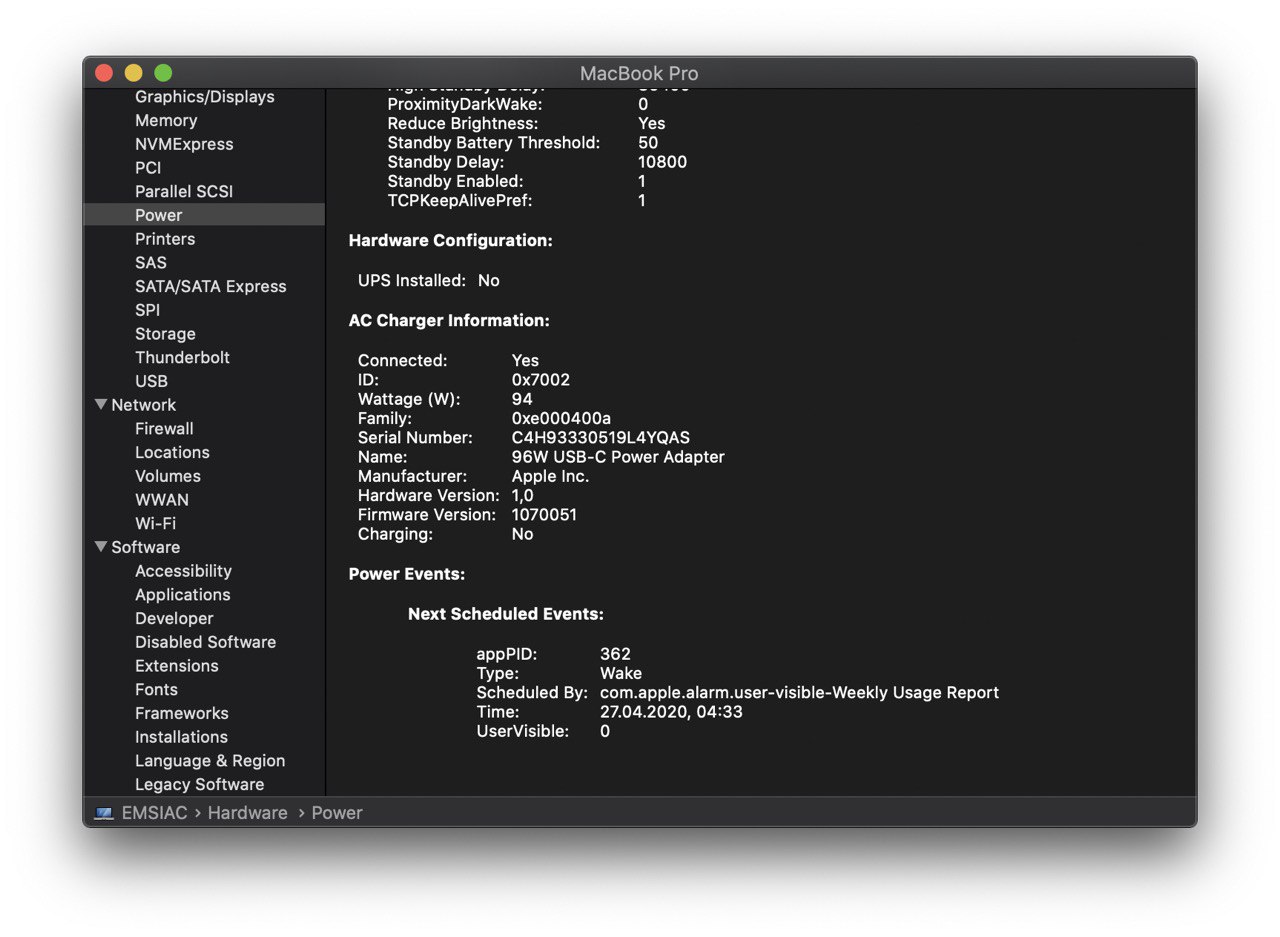Click the ProximityDarkWake label

(x=465, y=104)
